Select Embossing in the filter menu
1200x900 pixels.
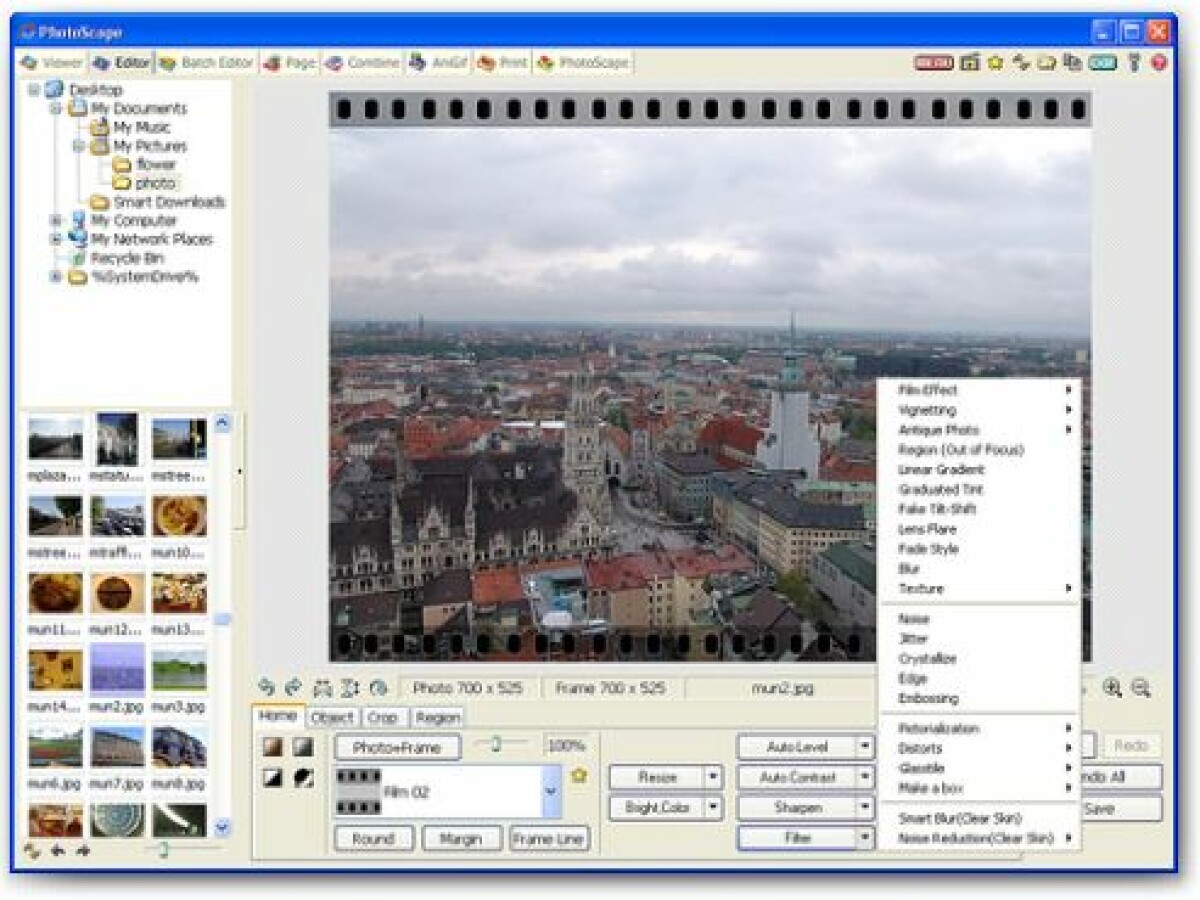pos(928,698)
